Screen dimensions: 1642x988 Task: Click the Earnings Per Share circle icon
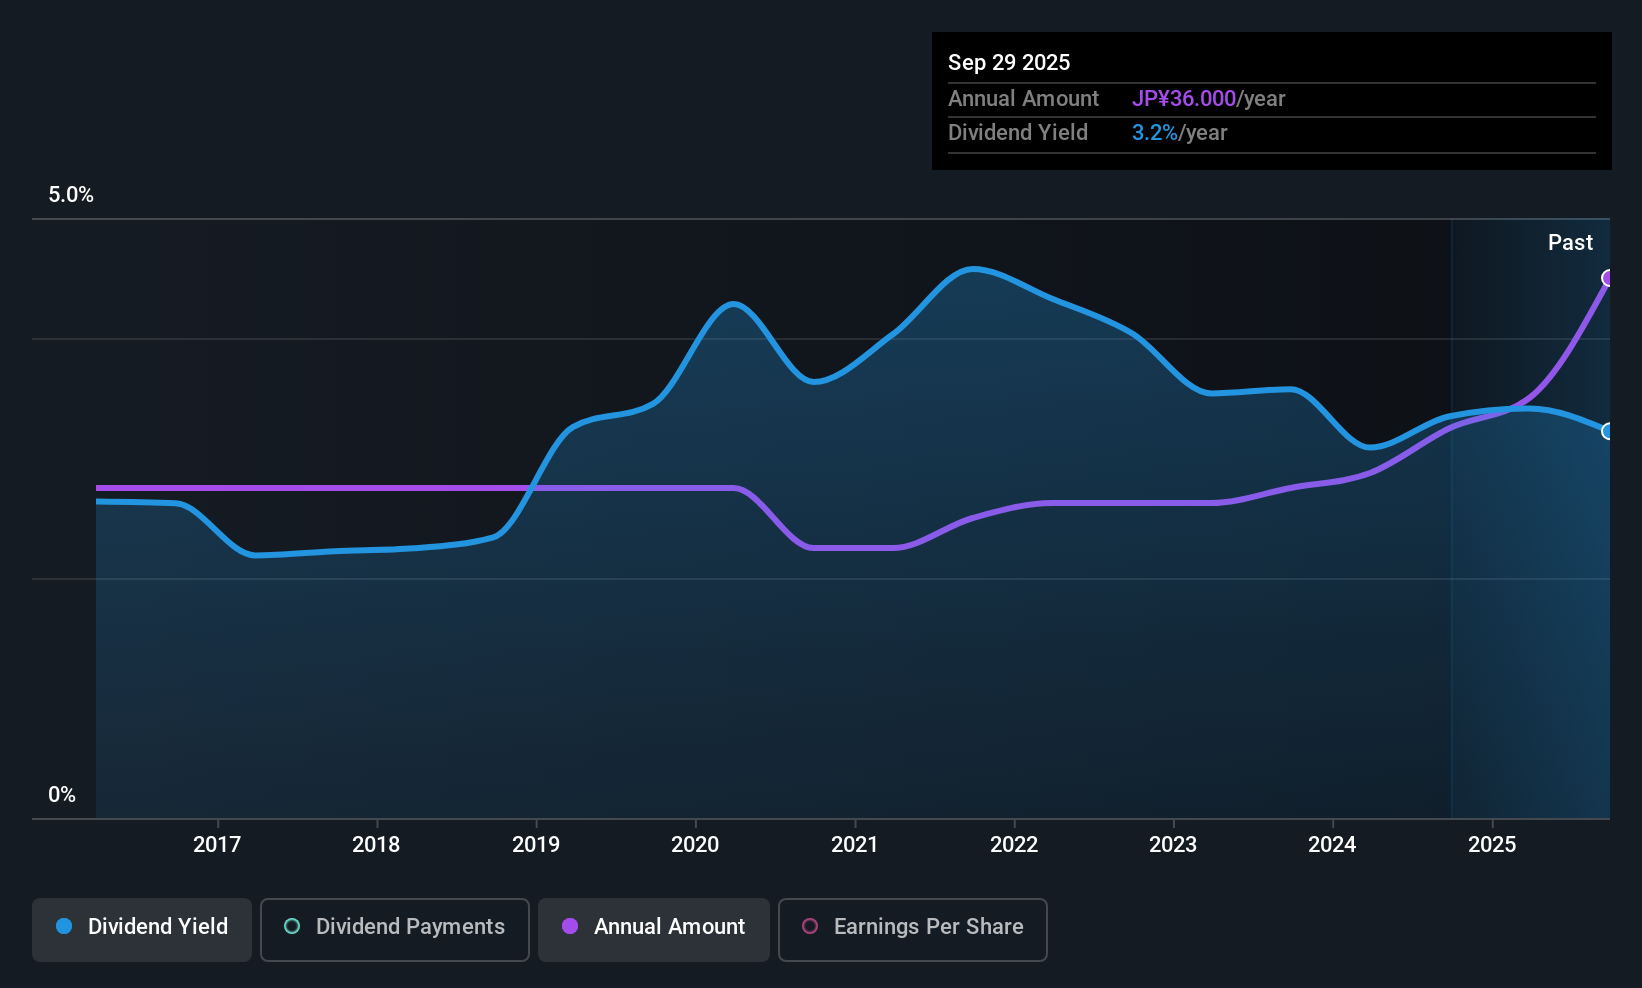pos(810,927)
